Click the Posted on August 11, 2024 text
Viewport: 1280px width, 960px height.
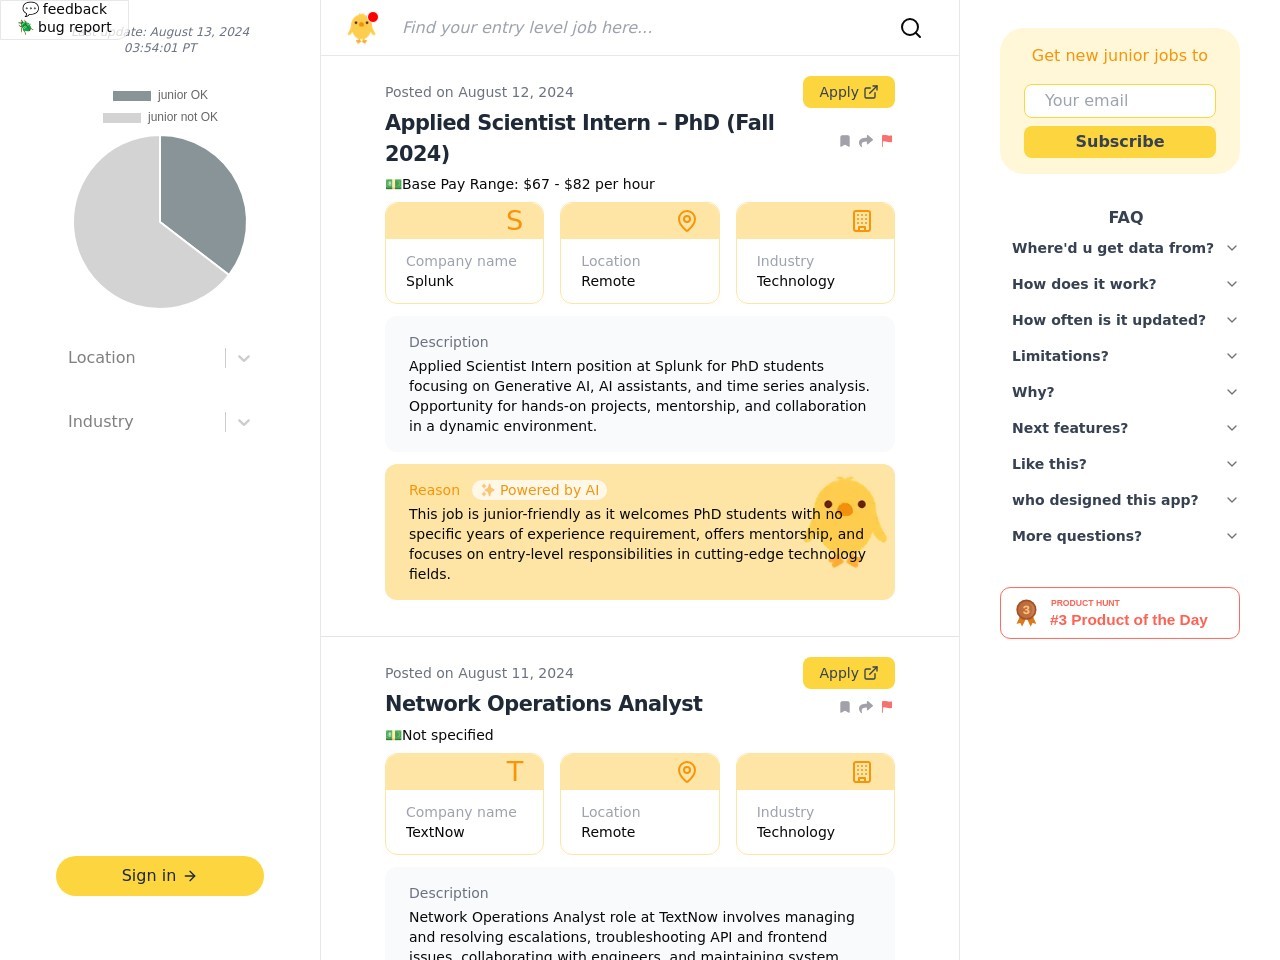coord(479,673)
